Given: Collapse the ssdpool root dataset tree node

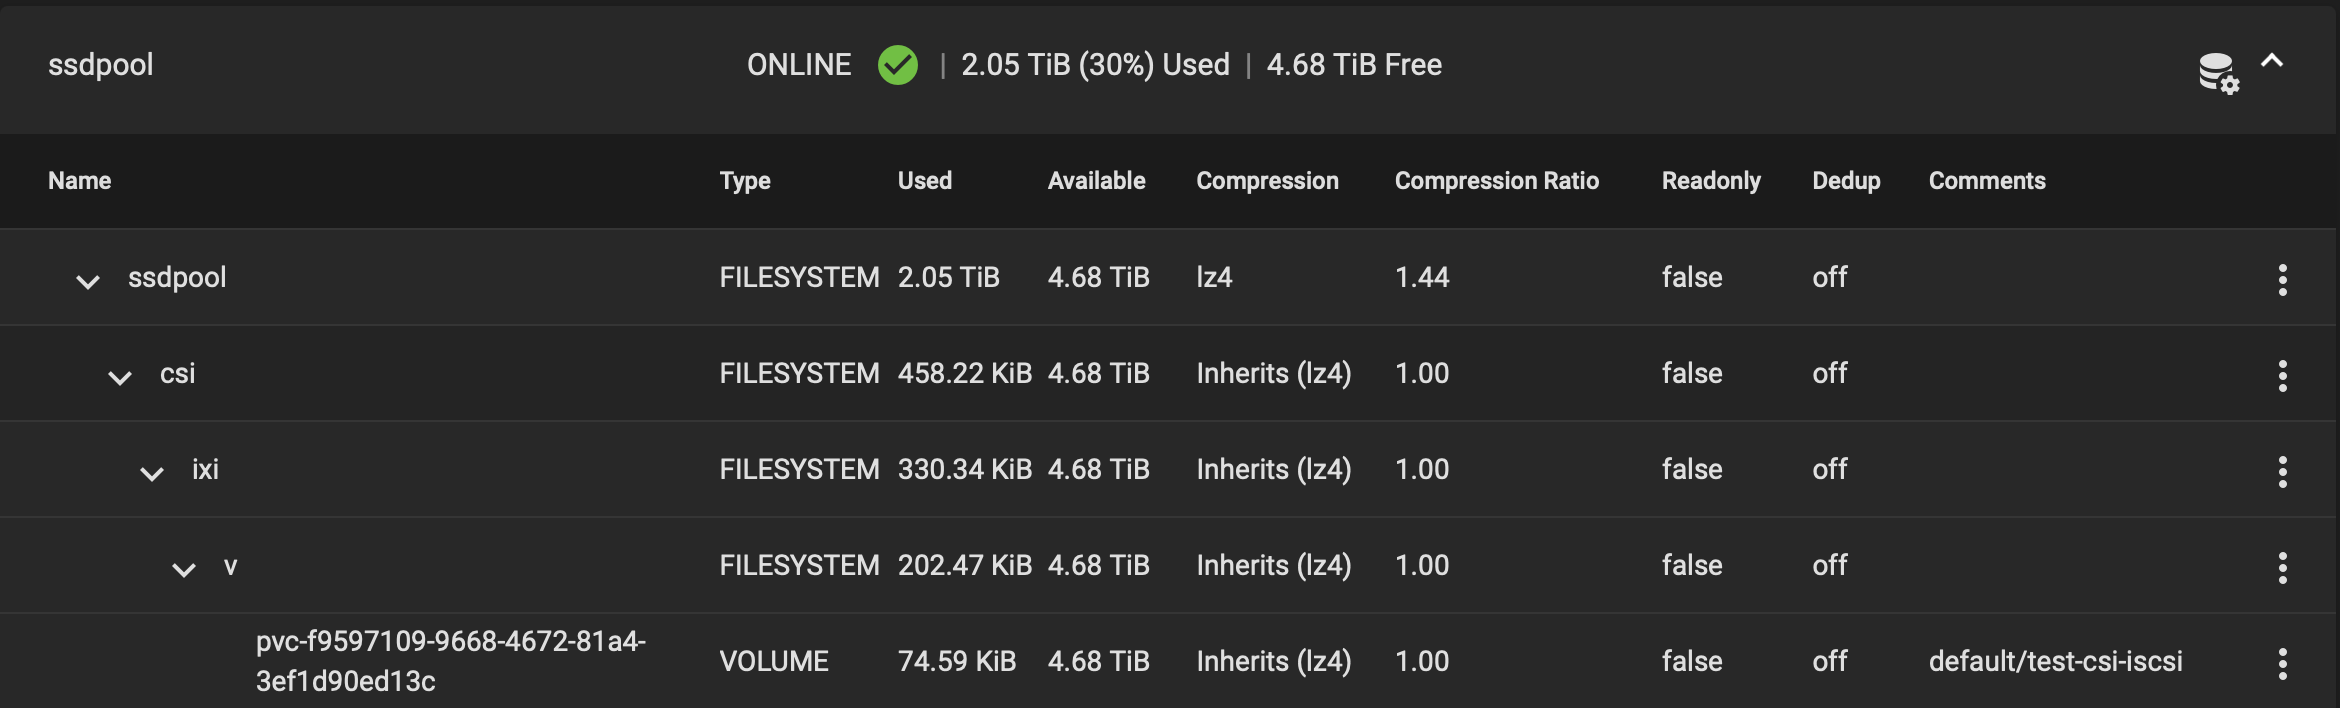Looking at the screenshot, I should point(88,282).
